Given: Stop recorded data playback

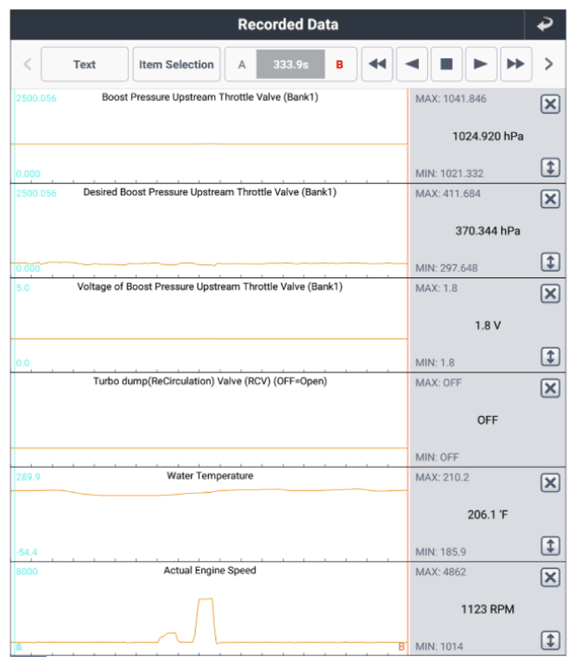Looking at the screenshot, I should (447, 64).
